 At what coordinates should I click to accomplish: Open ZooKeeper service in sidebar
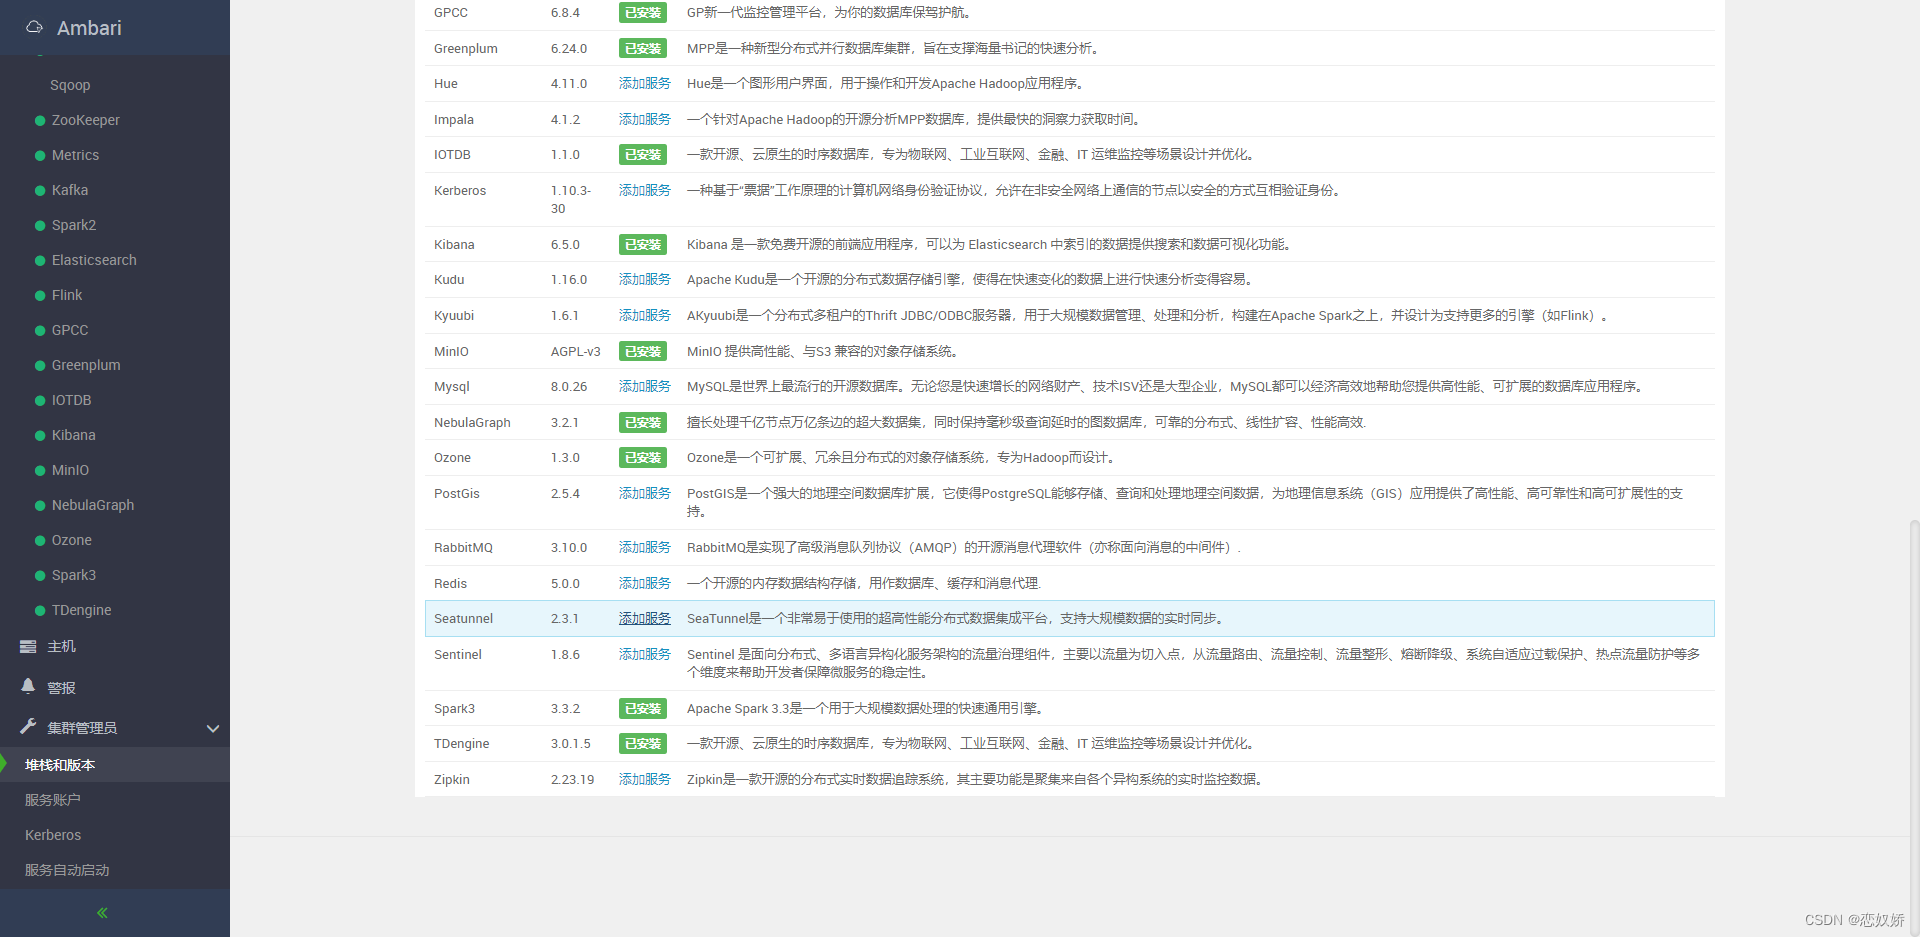(86, 120)
